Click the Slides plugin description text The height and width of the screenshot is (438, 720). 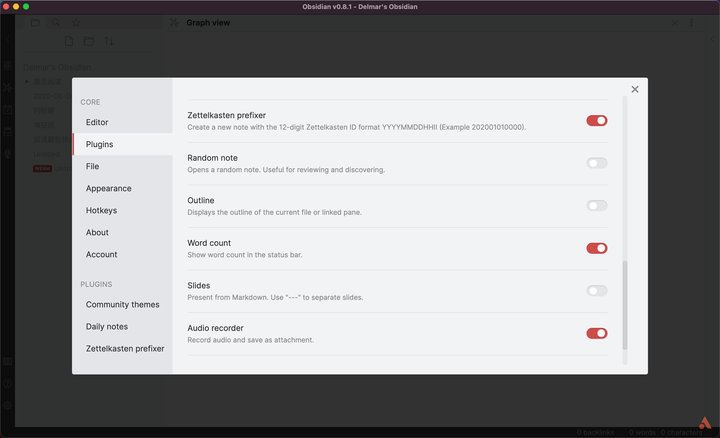275,298
